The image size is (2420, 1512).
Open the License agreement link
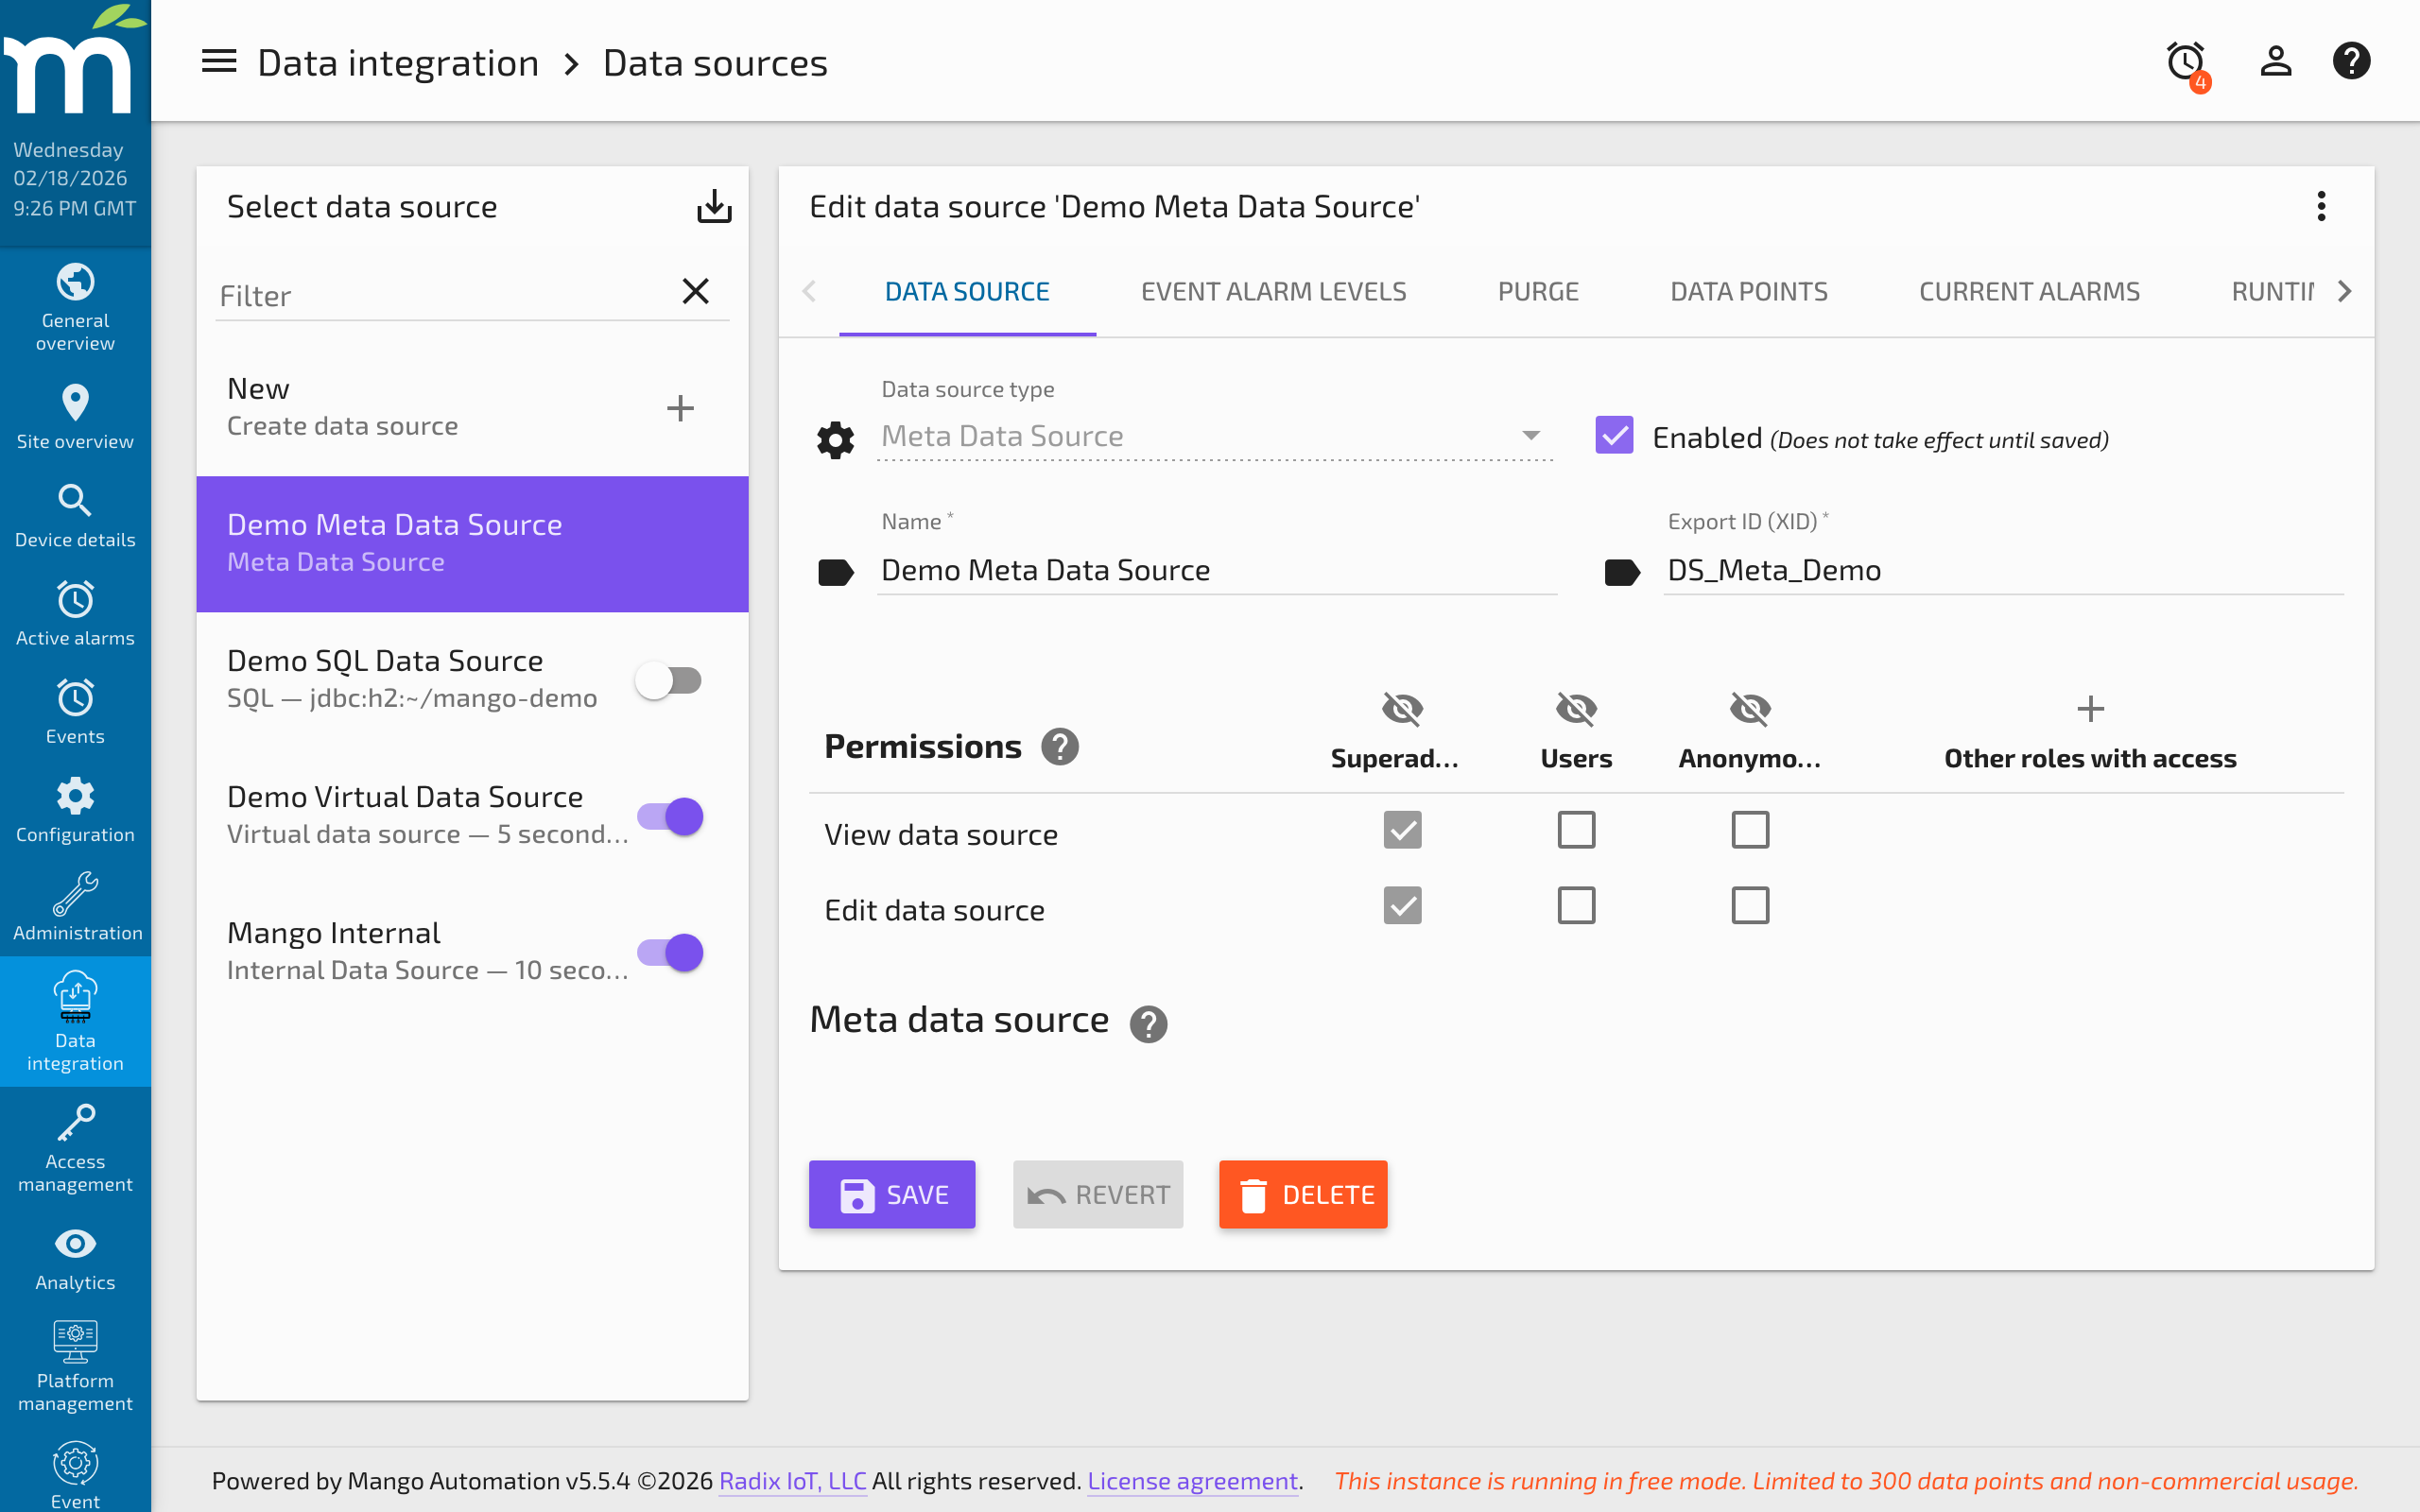click(1192, 1481)
